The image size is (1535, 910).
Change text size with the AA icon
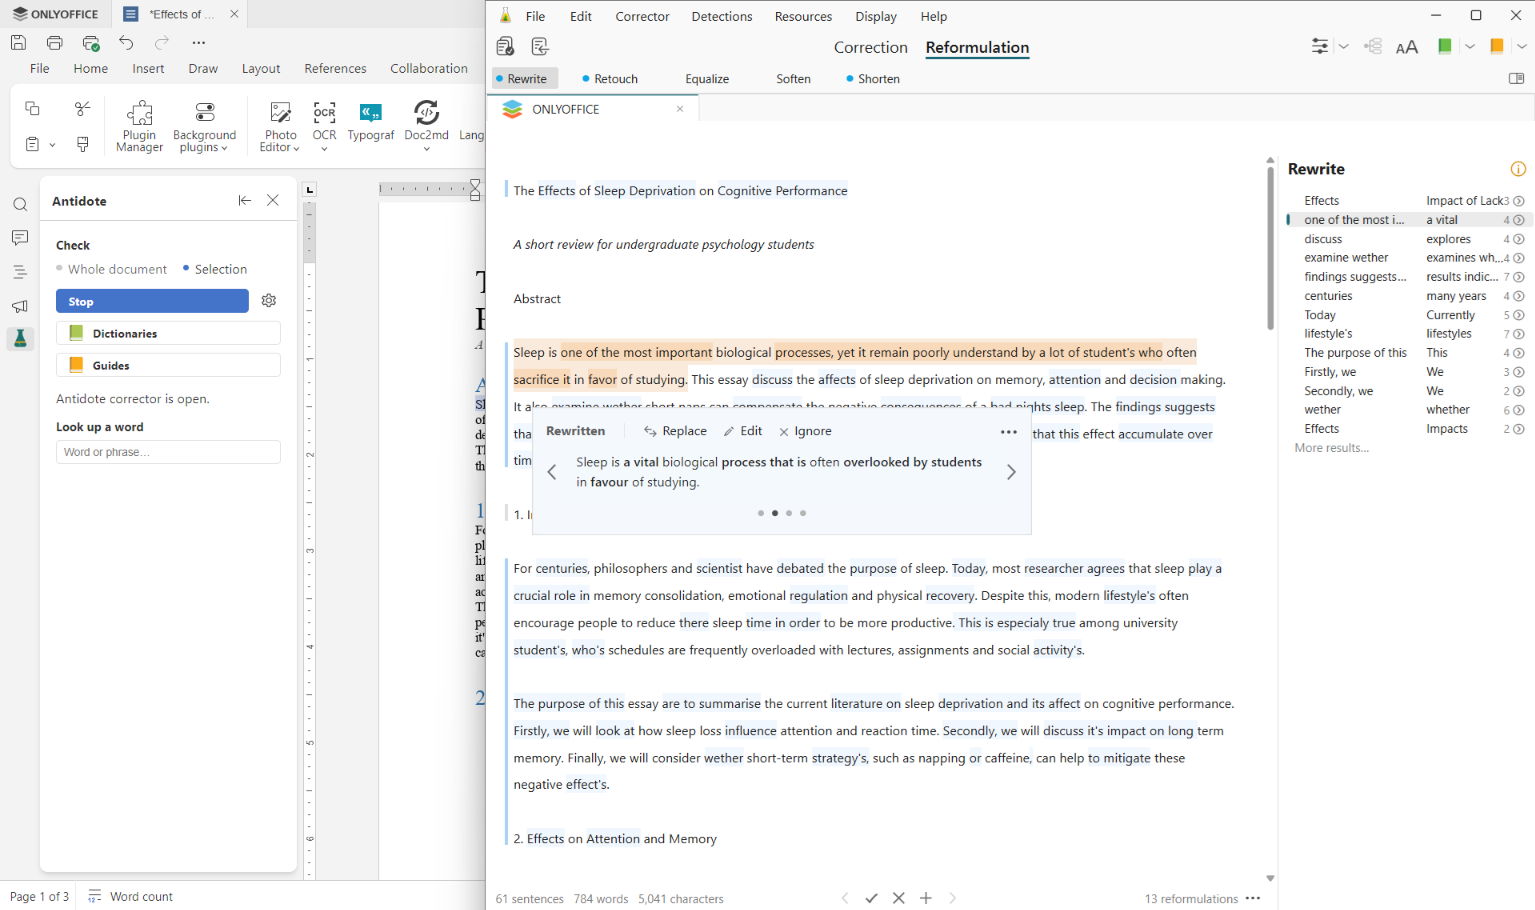pyautogui.click(x=1407, y=47)
